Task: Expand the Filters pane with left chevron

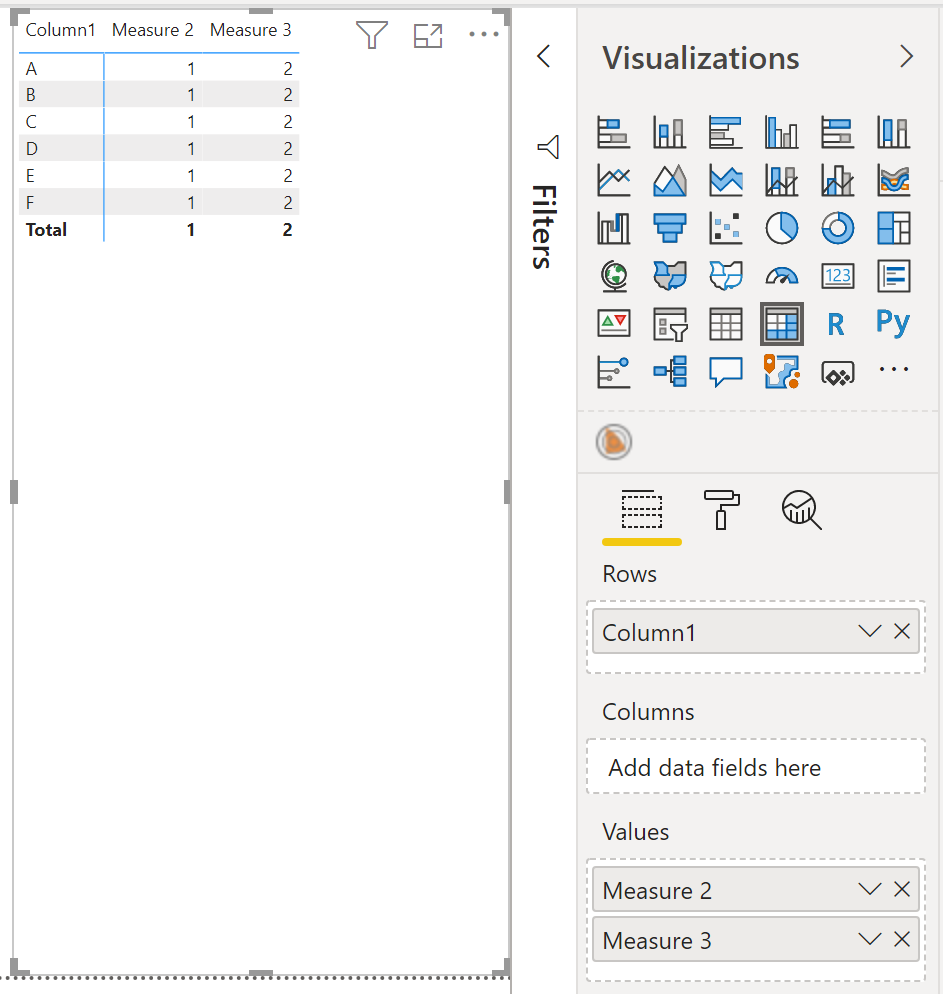Action: [544, 56]
